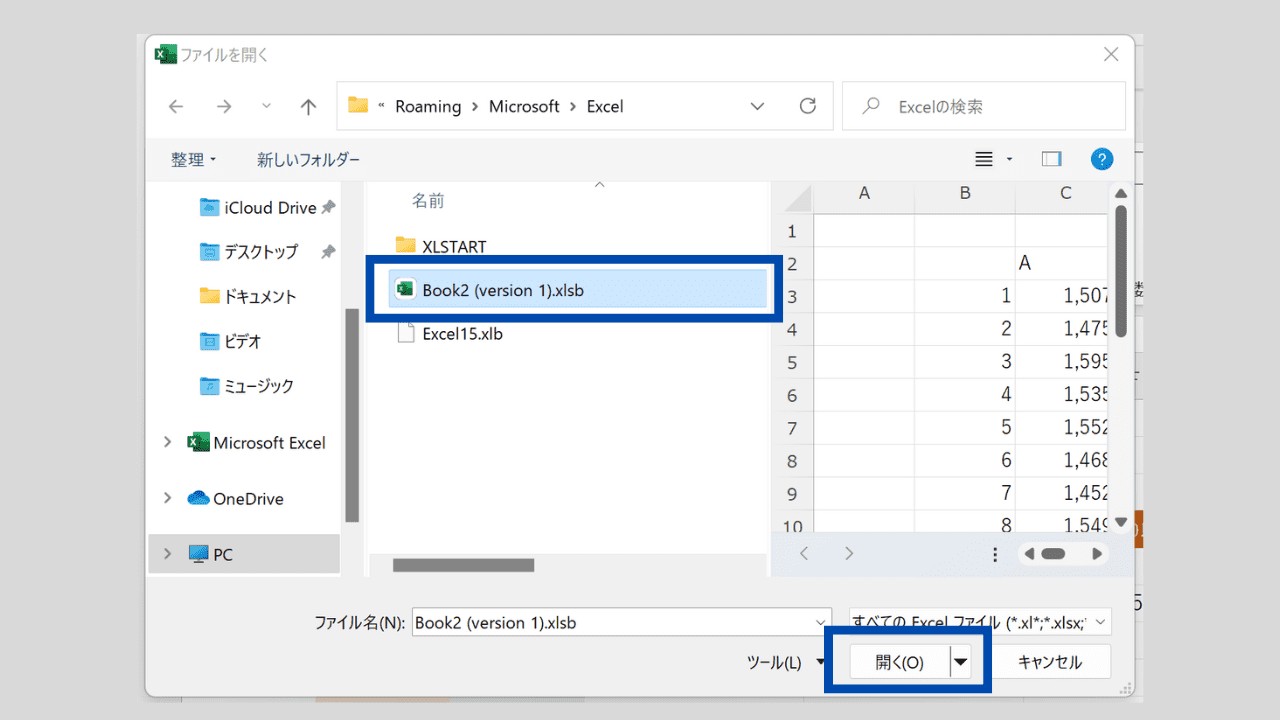The width and height of the screenshot is (1280, 720).
Task: Click the preview pane vertical scrollbar thumb
Action: [x=1121, y=270]
